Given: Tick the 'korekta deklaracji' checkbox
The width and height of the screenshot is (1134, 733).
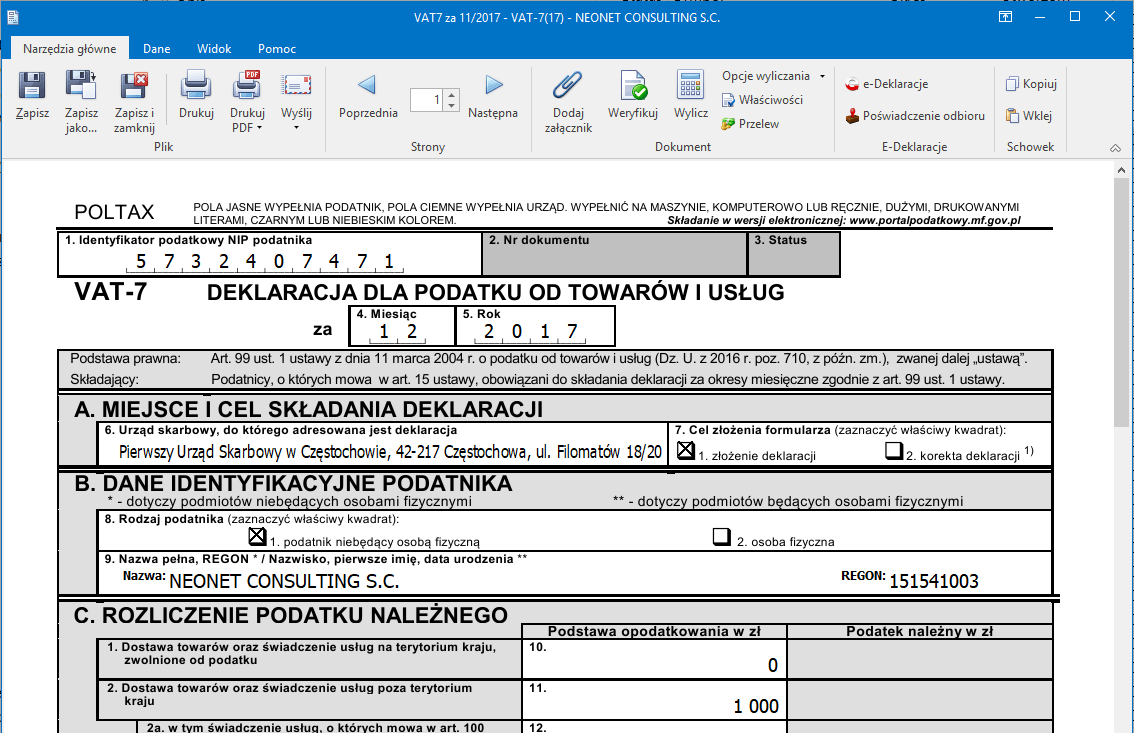Looking at the screenshot, I should 894,451.
